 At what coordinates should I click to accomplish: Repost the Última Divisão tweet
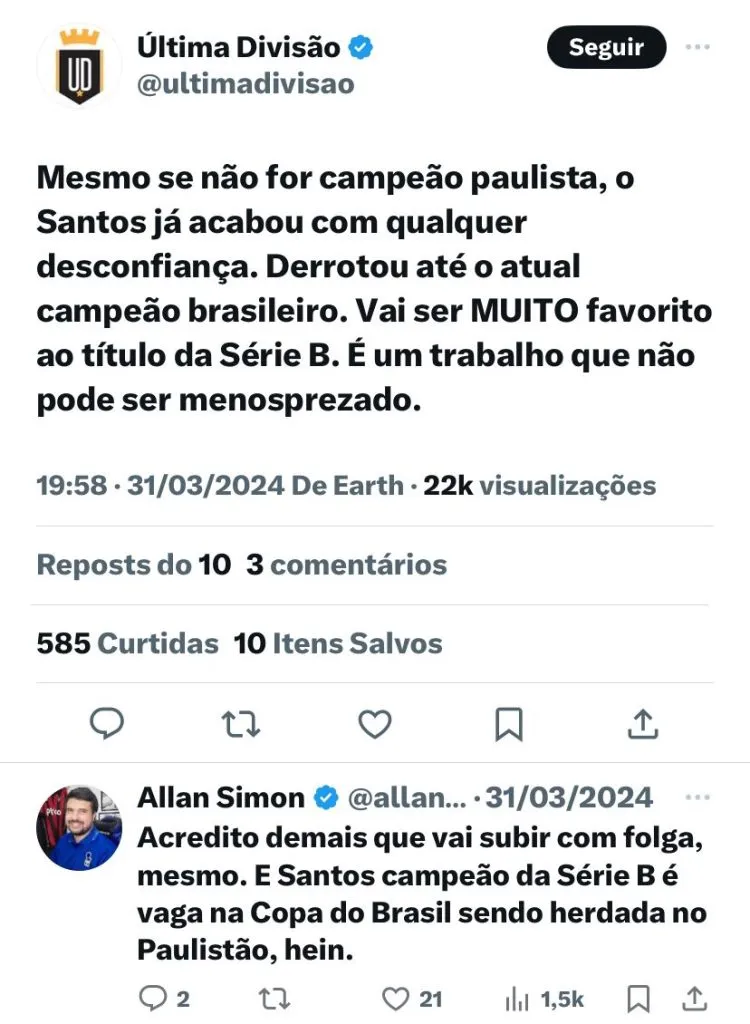(x=241, y=723)
